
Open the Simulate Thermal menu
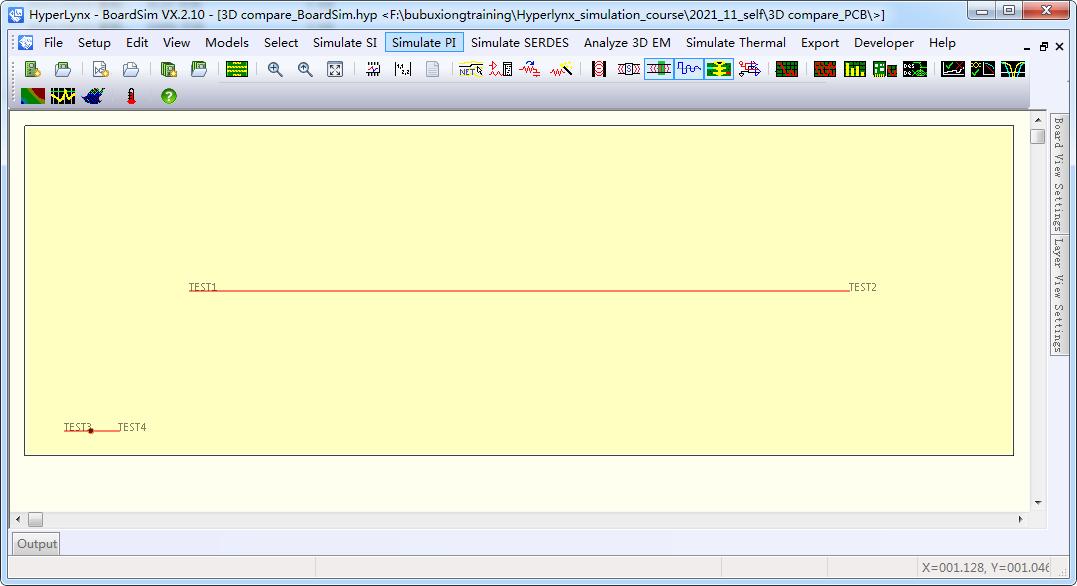point(735,43)
